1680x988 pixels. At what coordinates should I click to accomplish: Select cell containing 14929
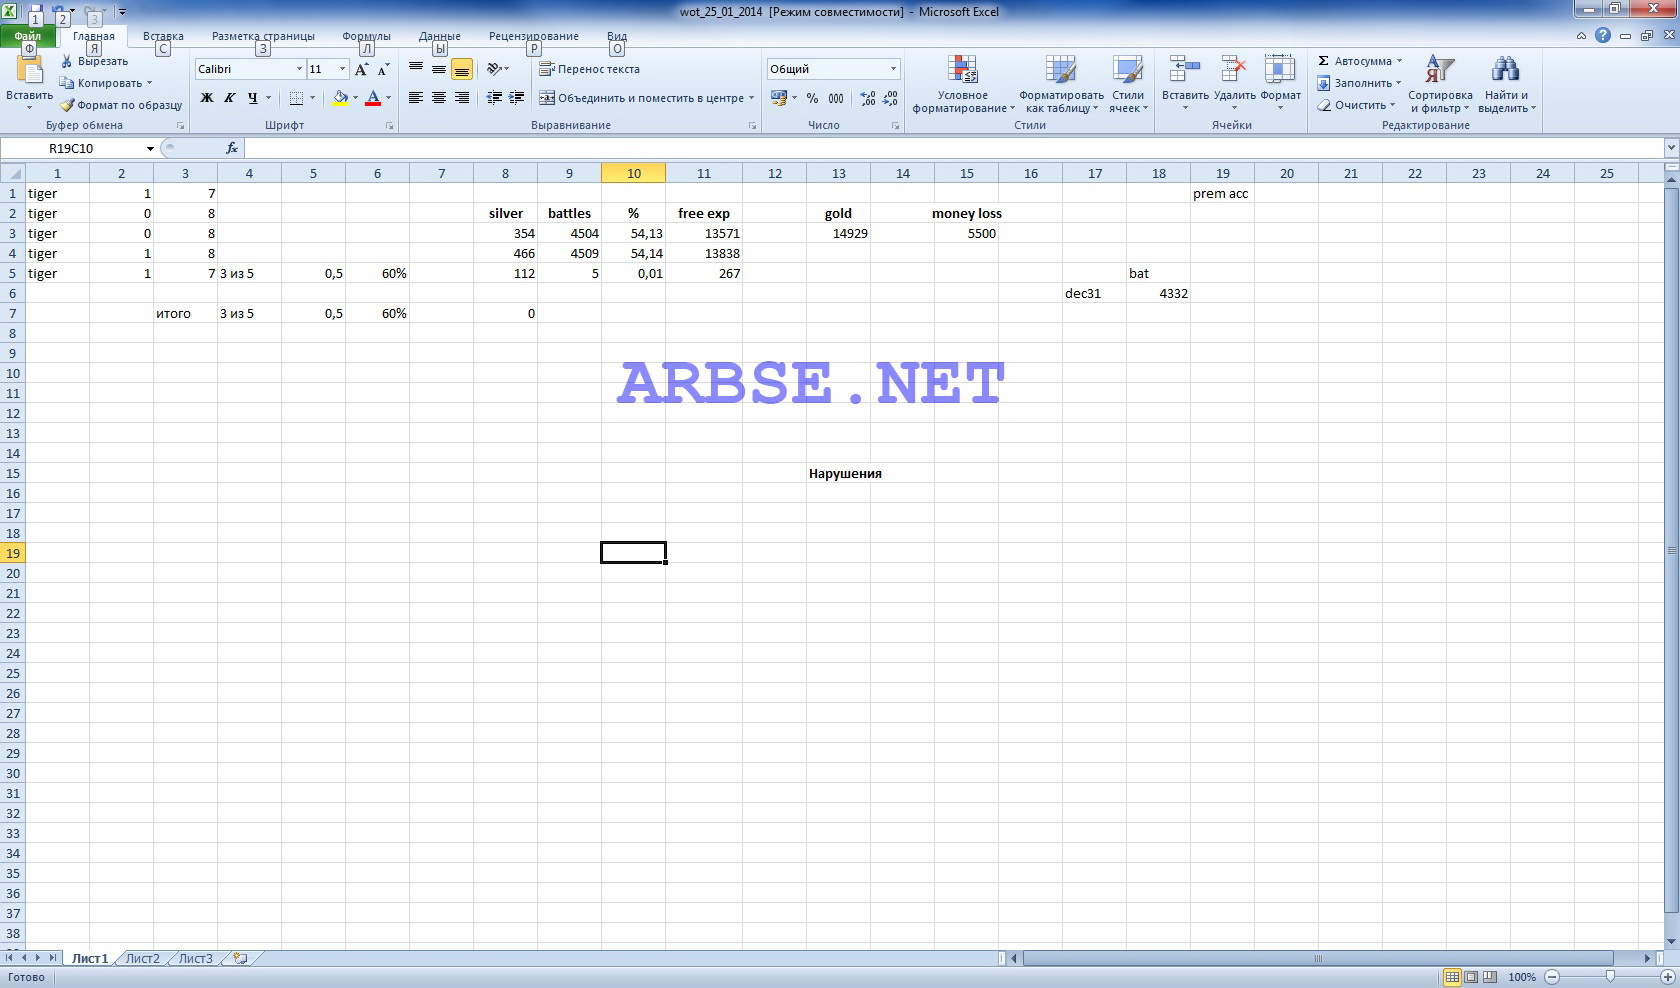click(x=838, y=233)
